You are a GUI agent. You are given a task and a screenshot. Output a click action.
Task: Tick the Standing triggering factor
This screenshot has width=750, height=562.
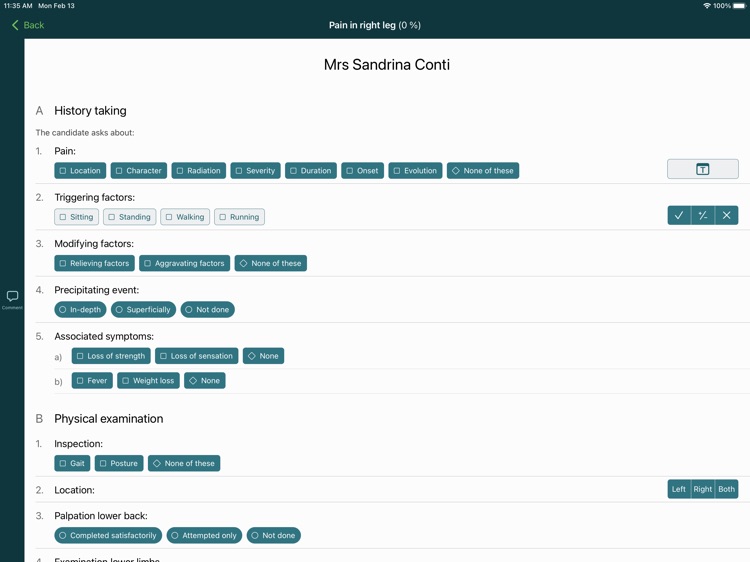(130, 217)
